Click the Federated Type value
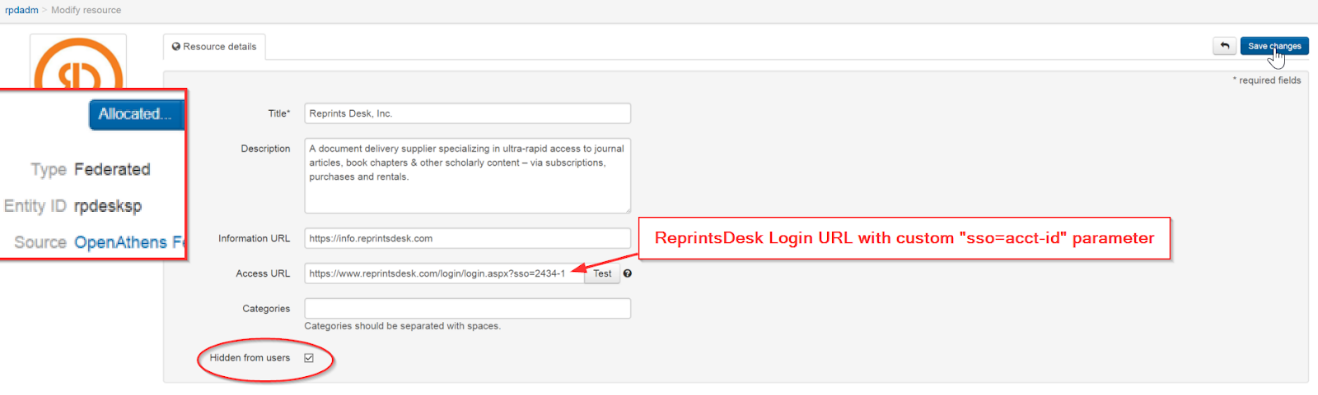1318x395 pixels. pyautogui.click(x=112, y=169)
